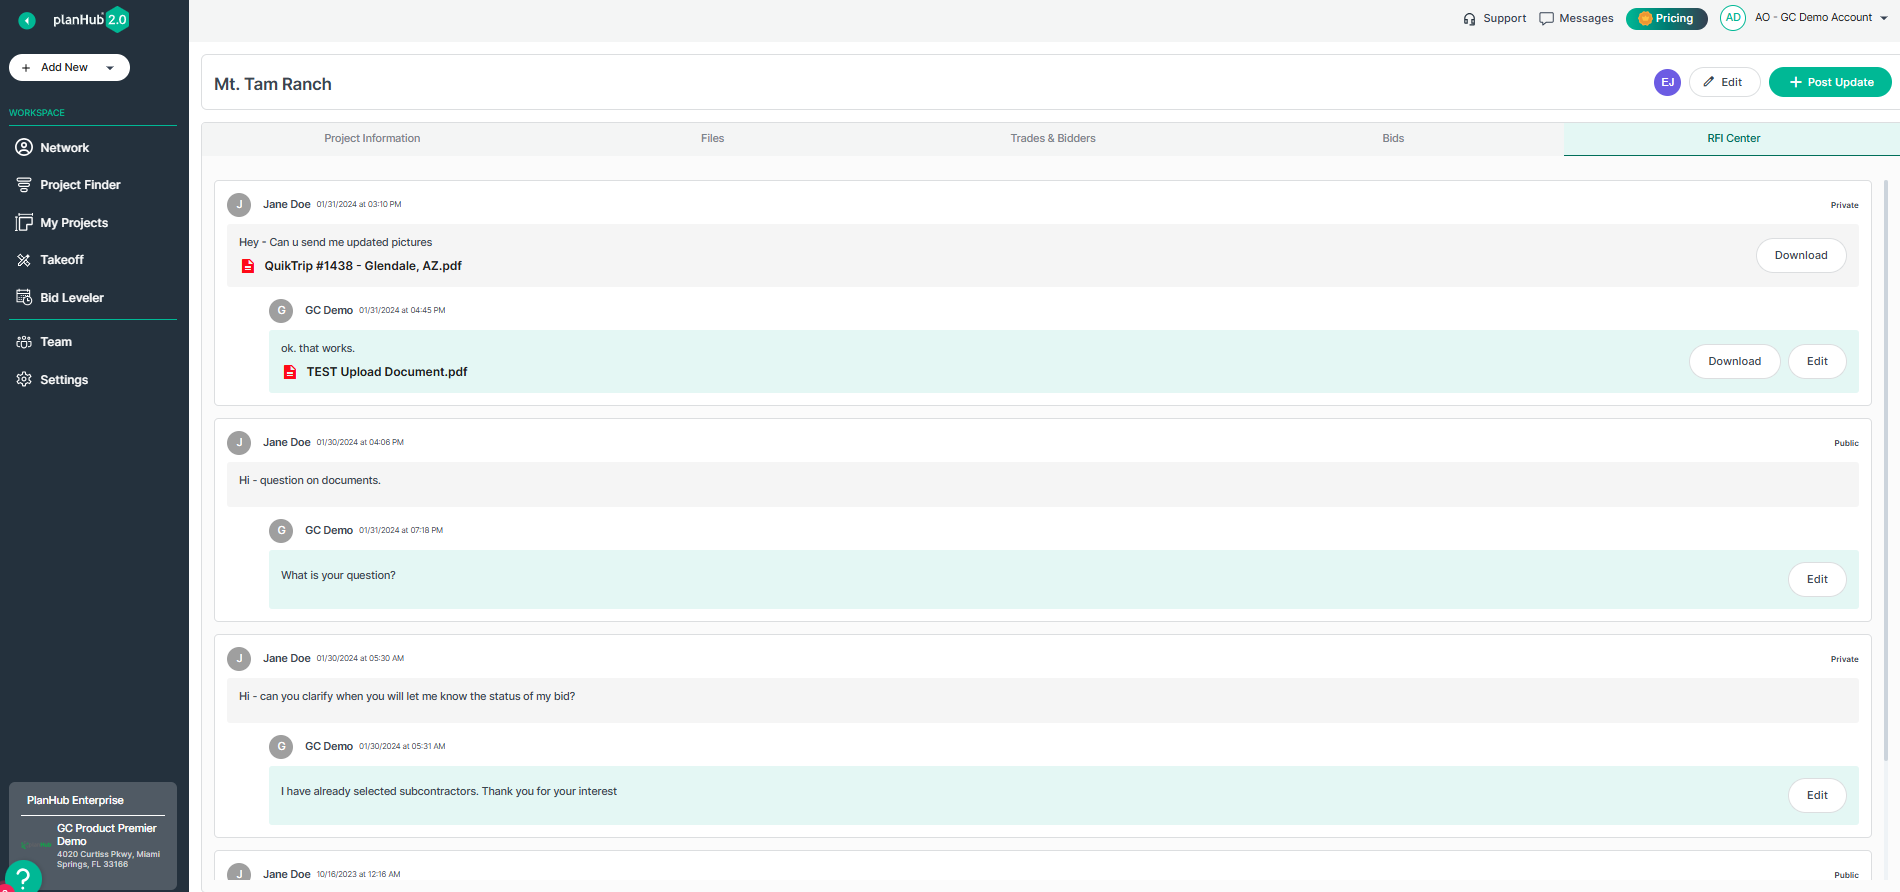The height and width of the screenshot is (892, 1900).
Task: Click the EJ purple user avatar
Action: pyautogui.click(x=1667, y=82)
